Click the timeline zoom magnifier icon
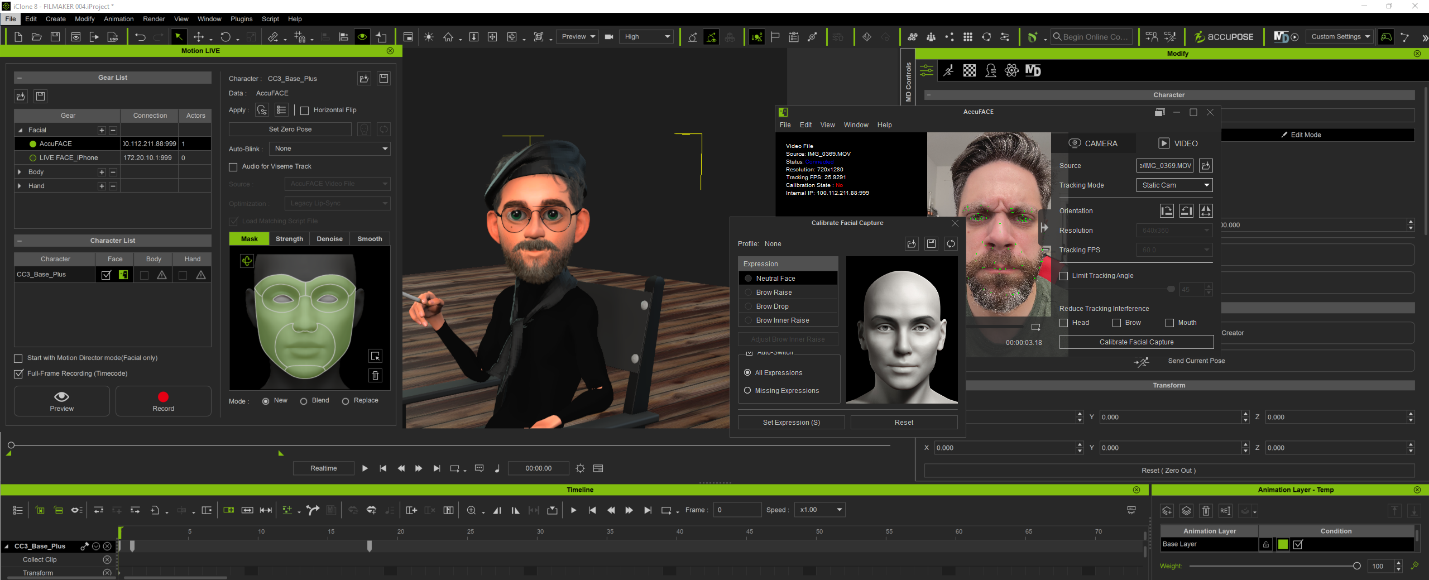1429x580 pixels. coord(472,510)
